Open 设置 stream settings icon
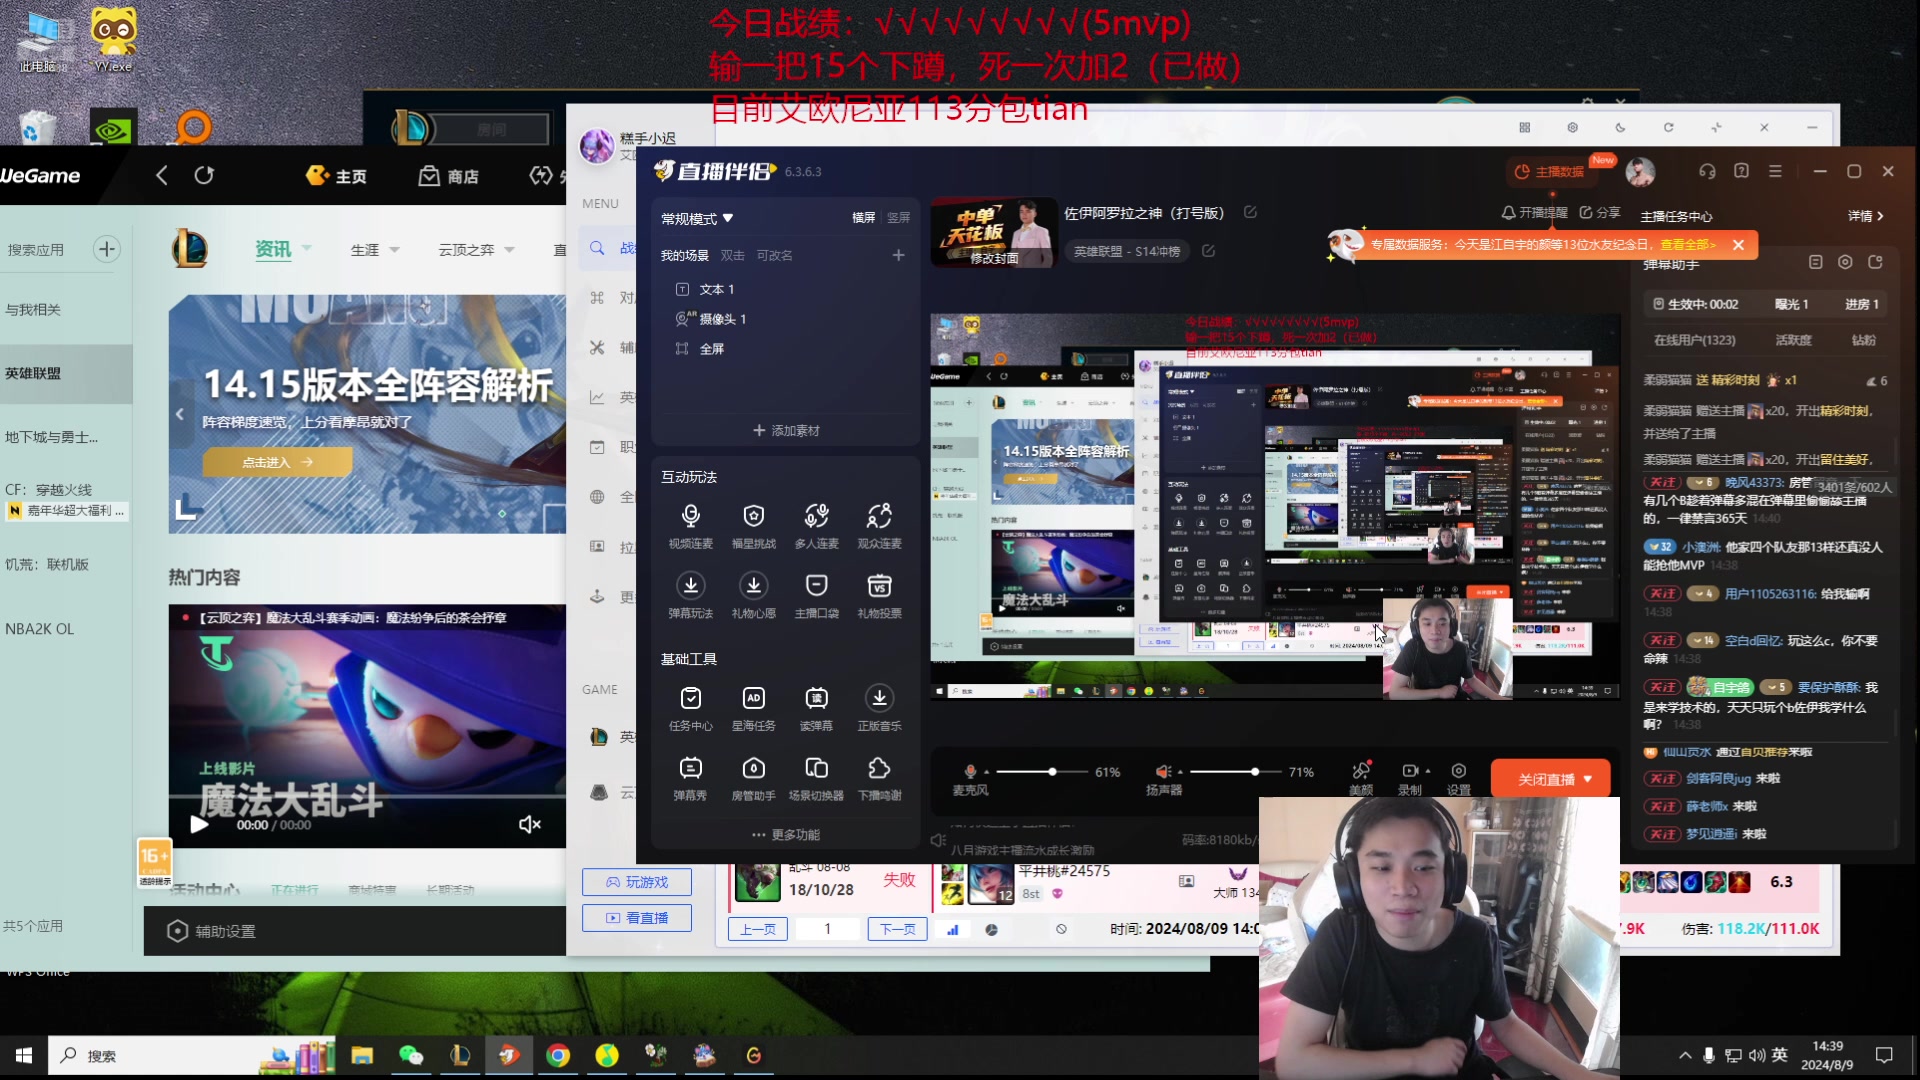 1458,771
